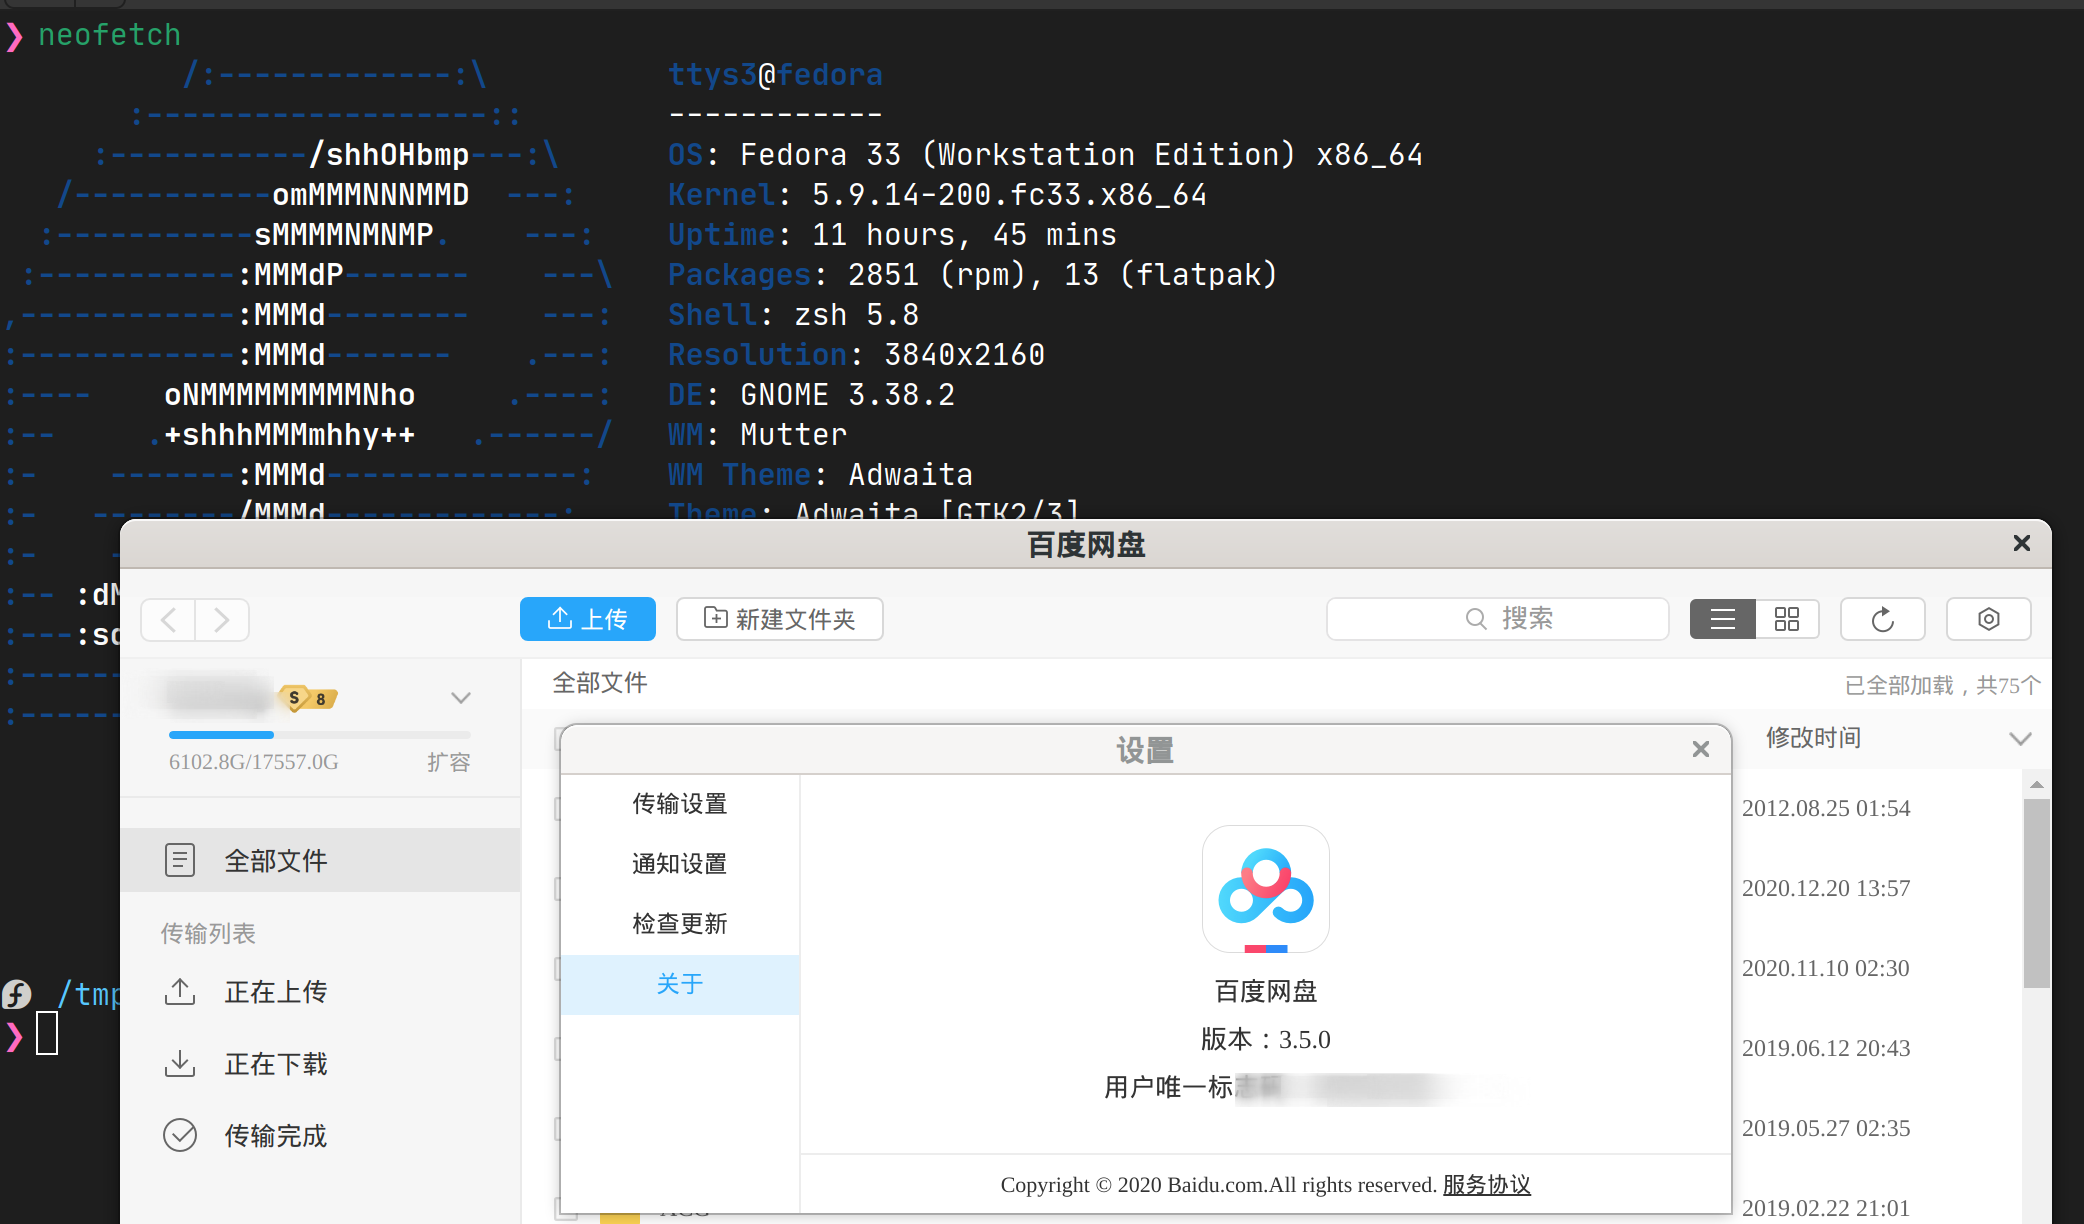Click 扩容 to expand storage
Viewport: 2084px width, 1224px height.
(448, 762)
